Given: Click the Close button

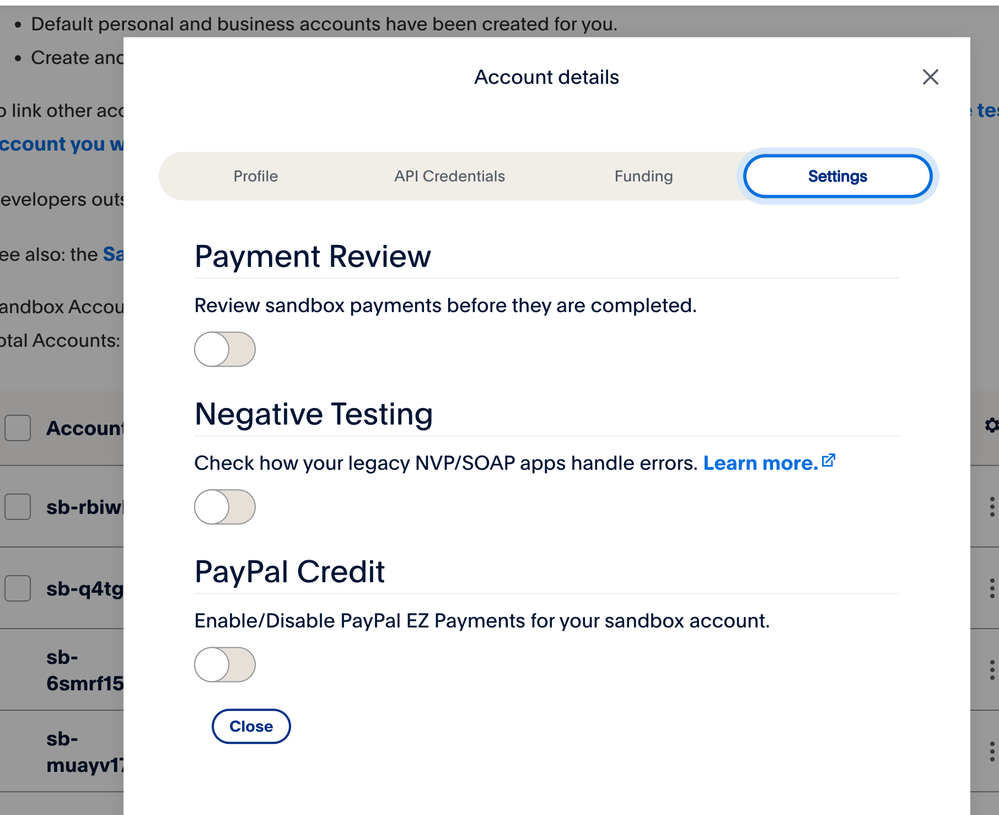Looking at the screenshot, I should [x=251, y=726].
